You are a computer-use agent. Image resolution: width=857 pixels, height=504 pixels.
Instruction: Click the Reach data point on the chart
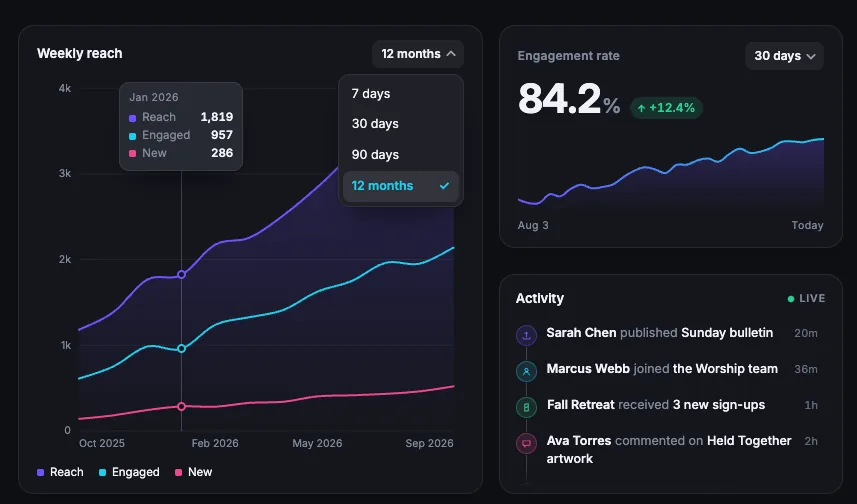pyautogui.click(x=181, y=274)
